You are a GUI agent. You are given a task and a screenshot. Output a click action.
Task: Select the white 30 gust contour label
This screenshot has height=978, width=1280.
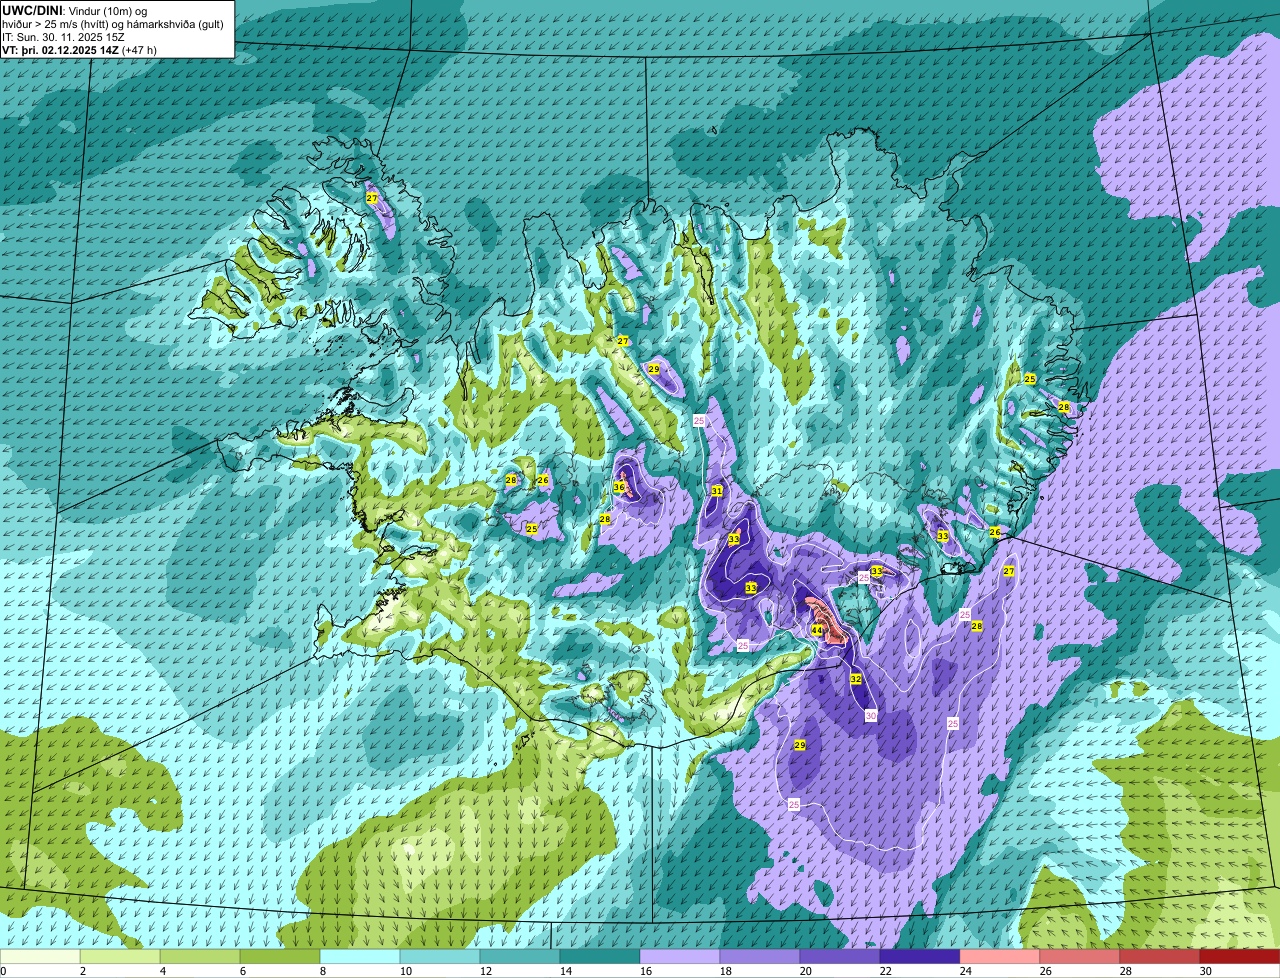[871, 715]
